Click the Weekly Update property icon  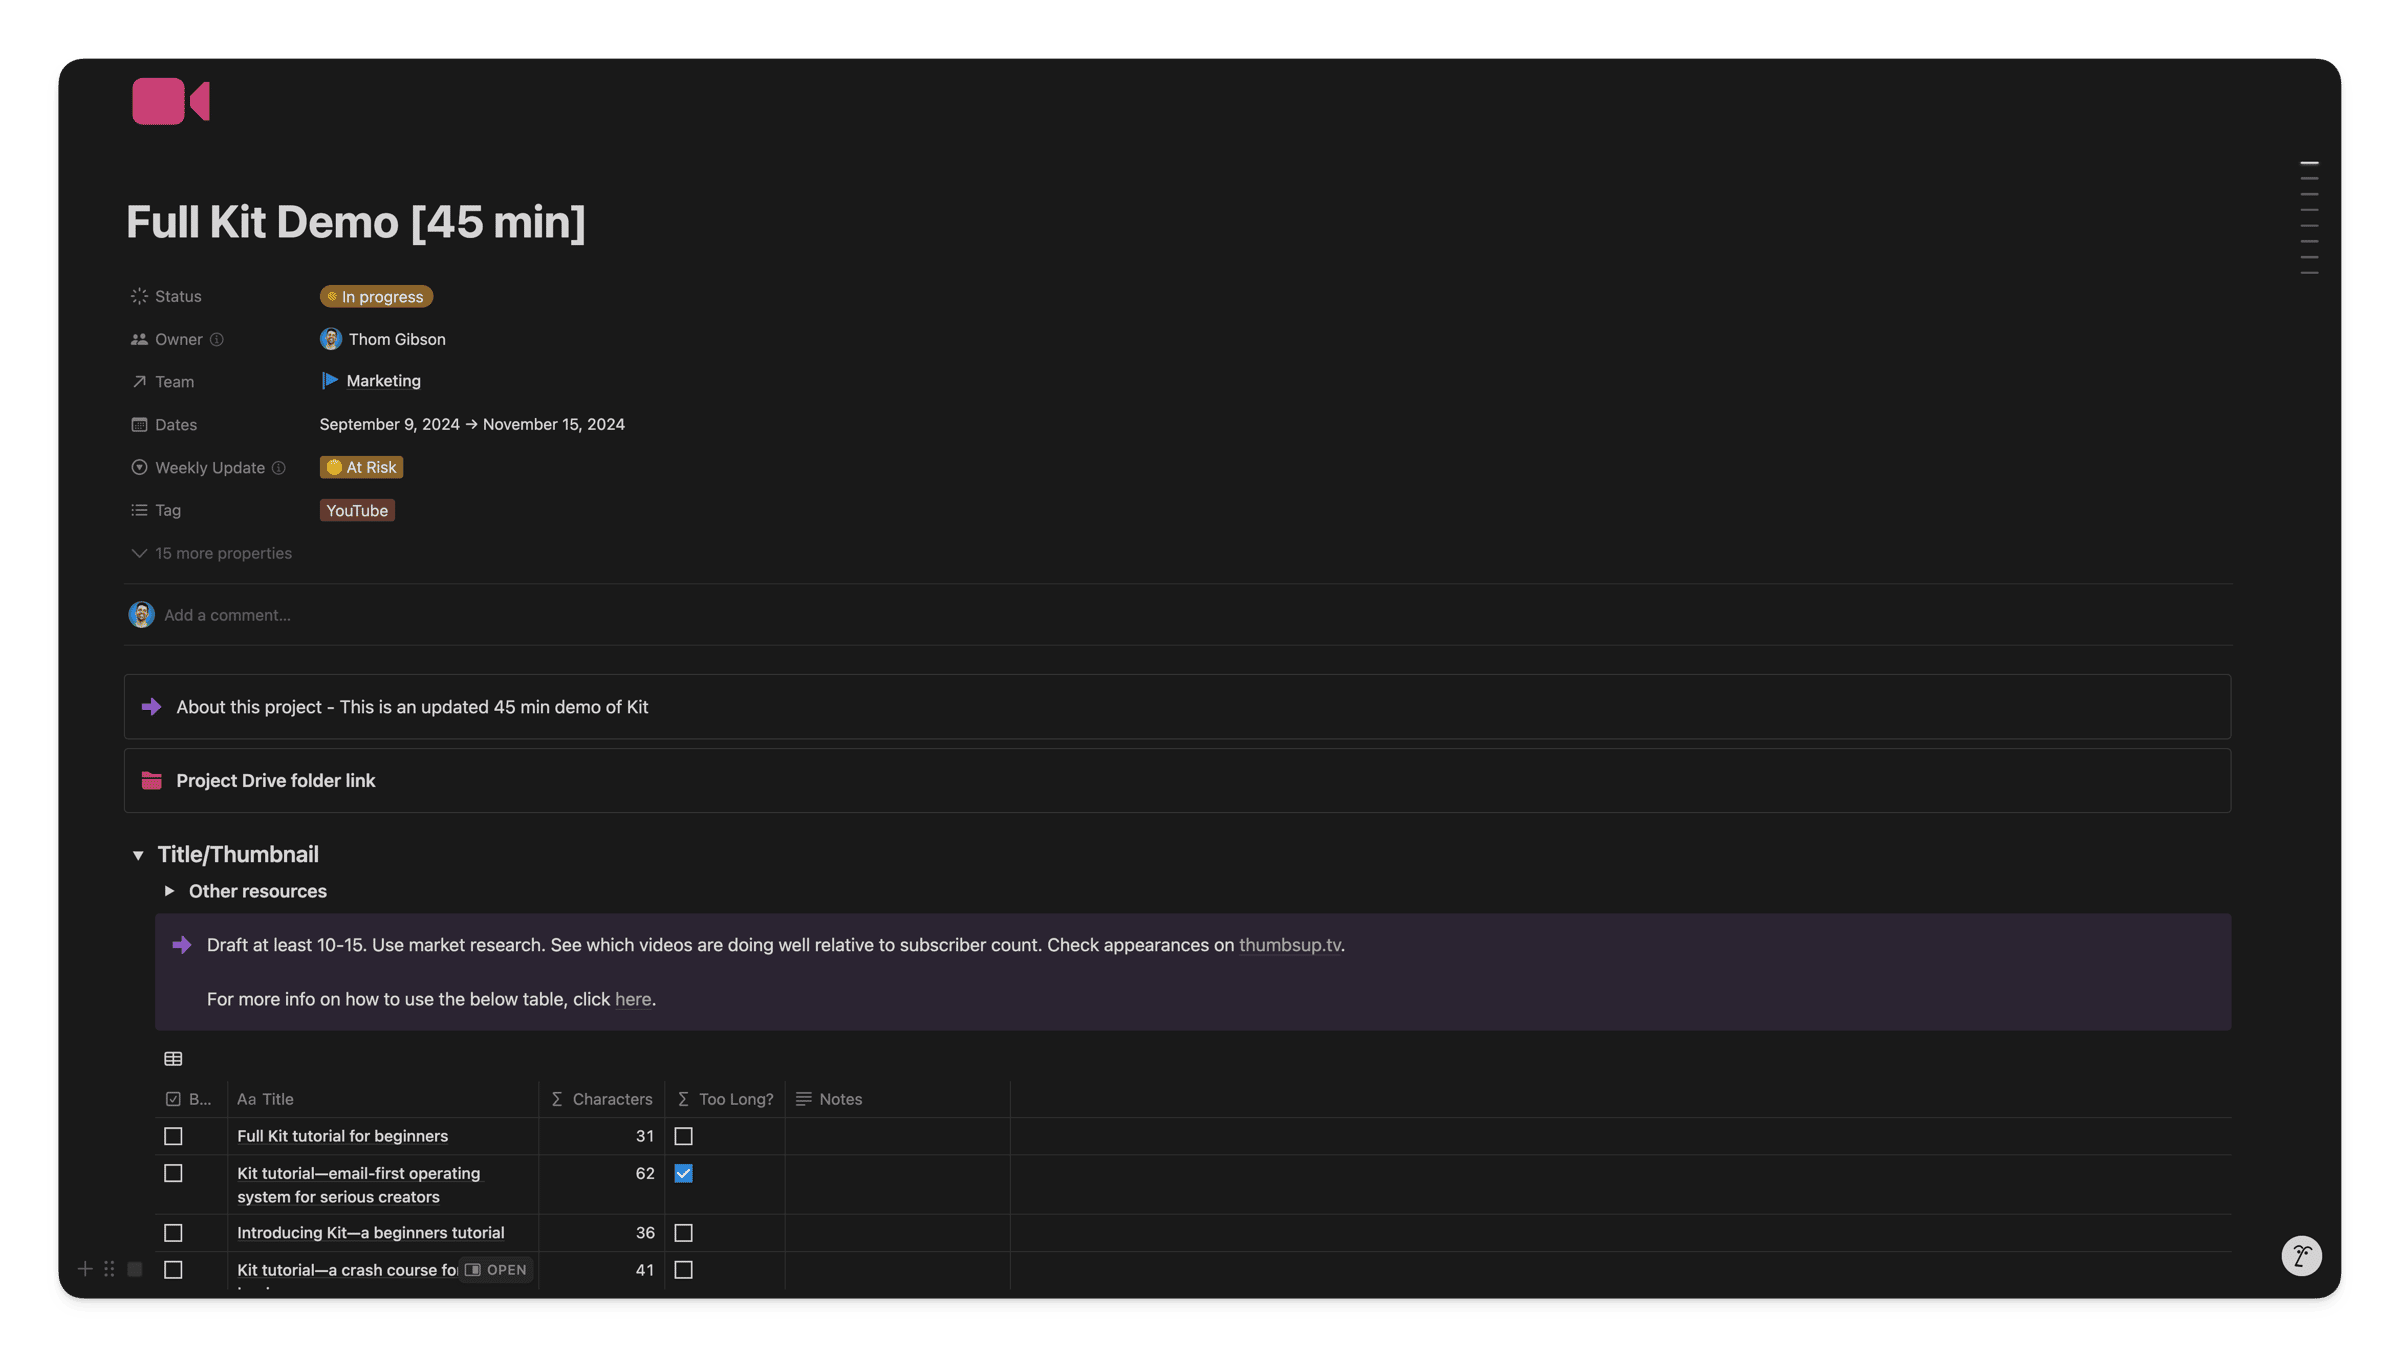click(139, 468)
